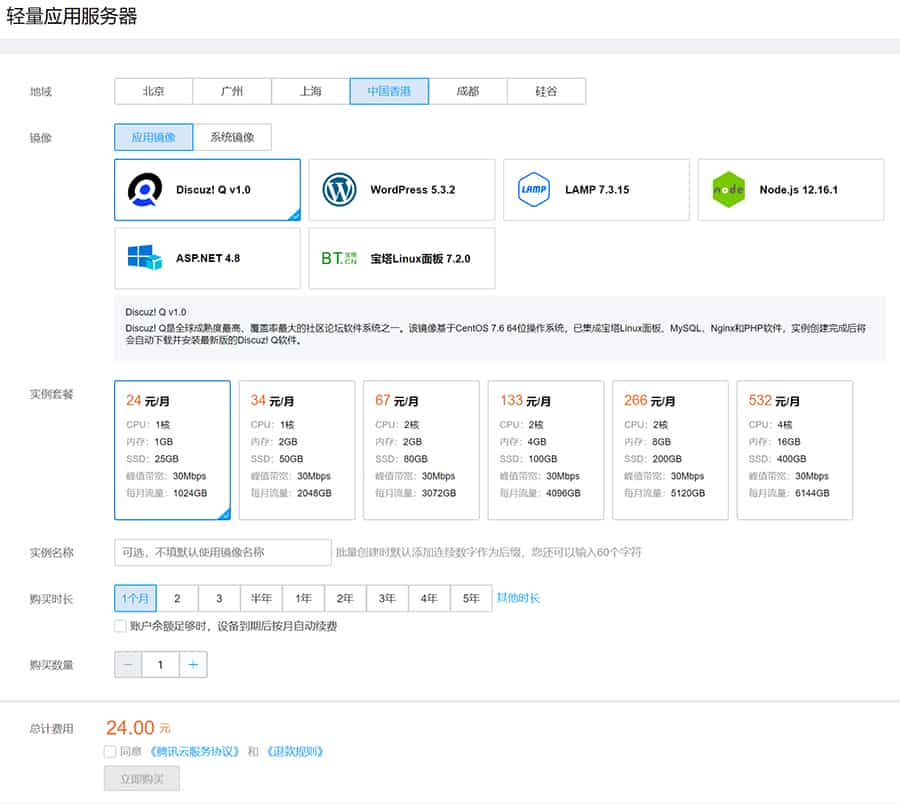Choose the WordPress 5.3.2 image card

[402, 190]
